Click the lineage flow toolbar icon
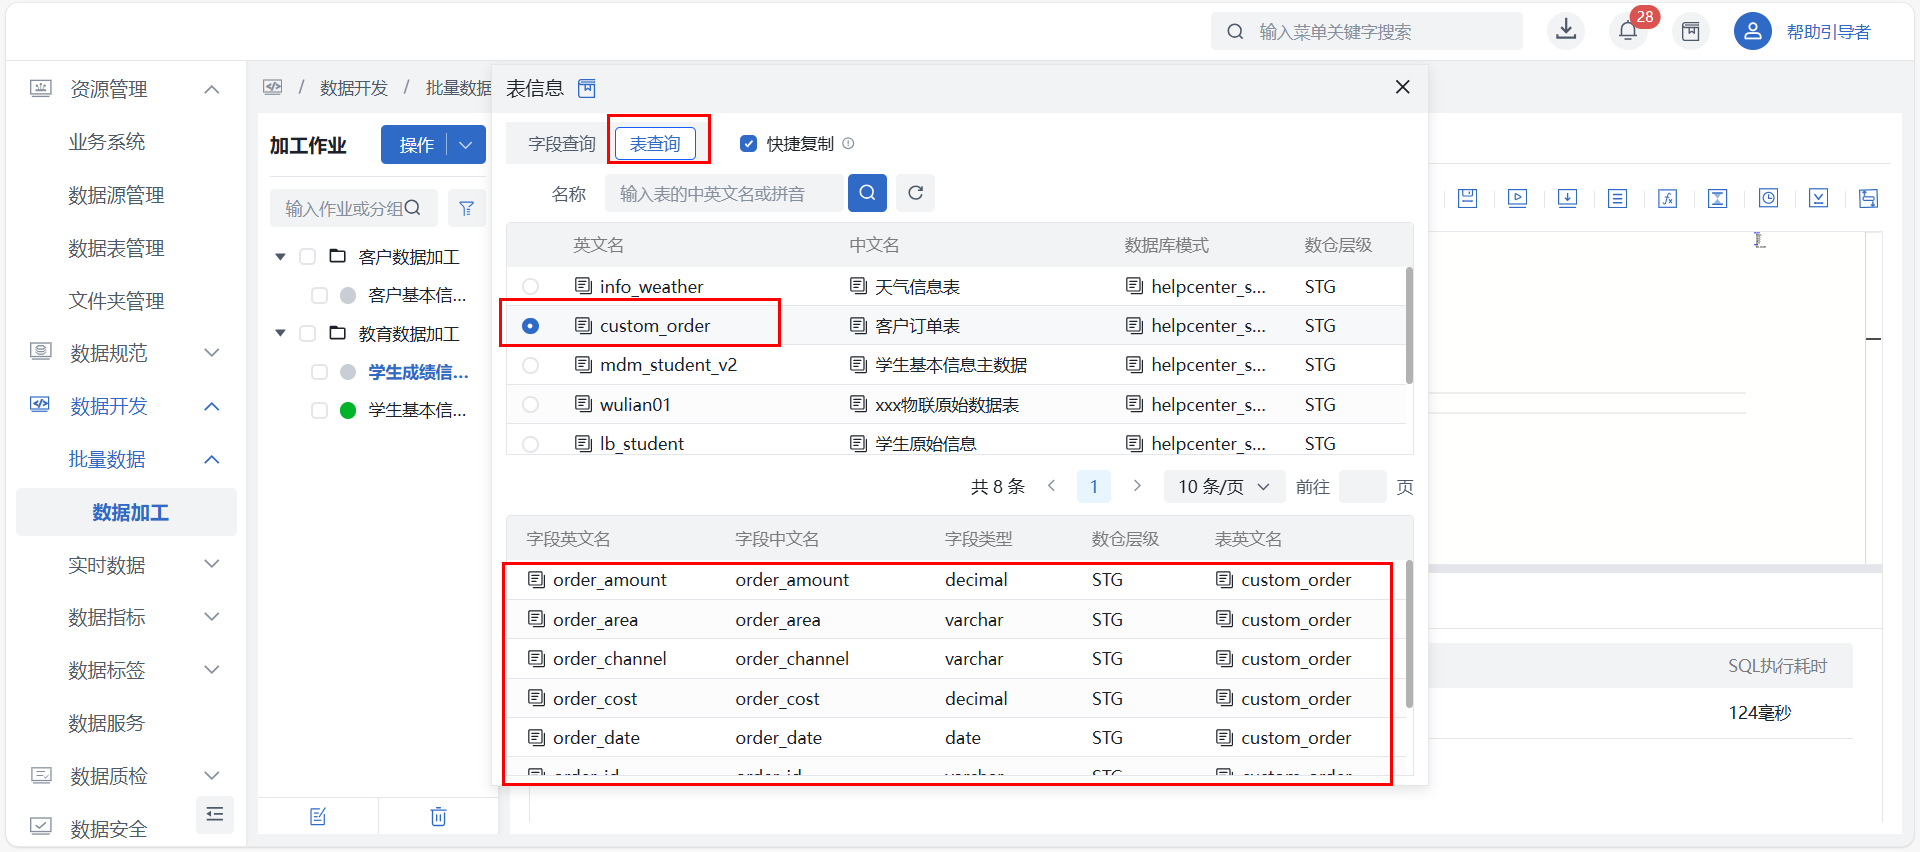This screenshot has height=852, width=1920. tap(1868, 198)
